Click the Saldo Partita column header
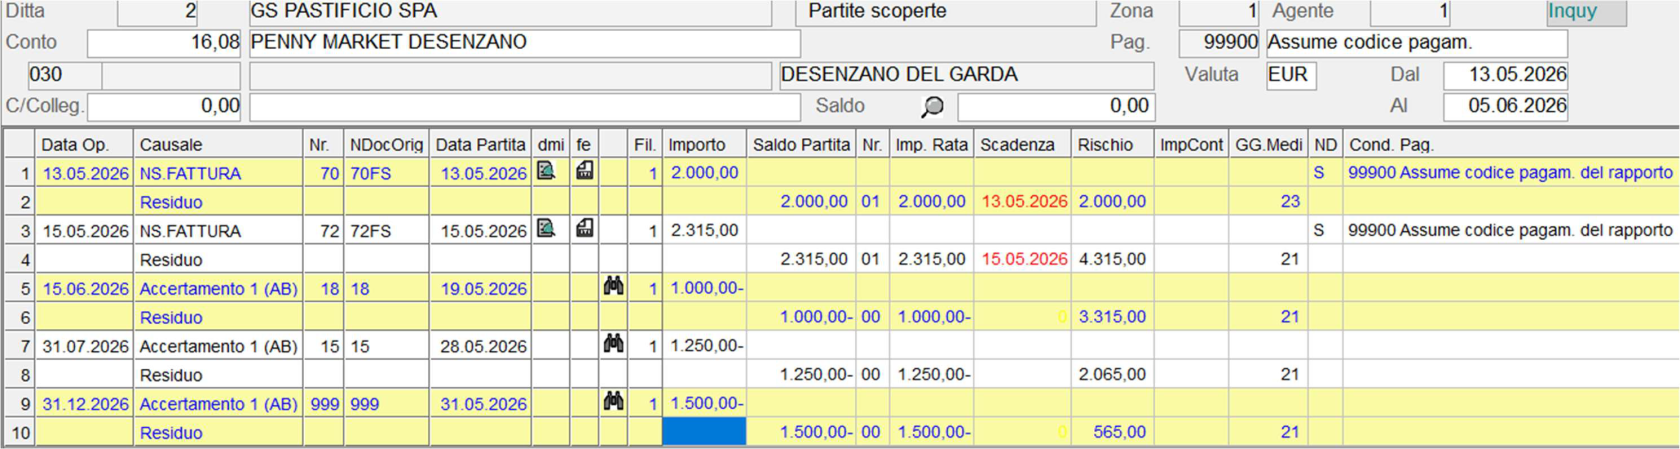Image resolution: width=1680 pixels, height=449 pixels. pyautogui.click(x=802, y=144)
